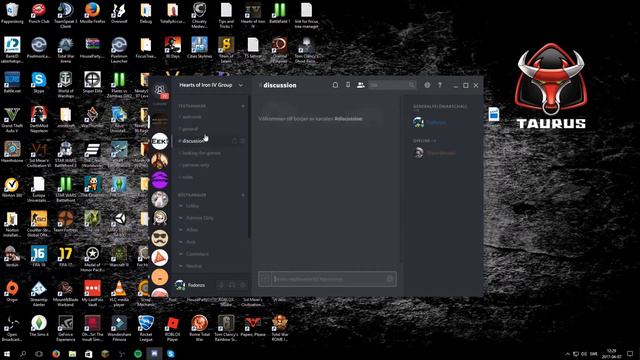Open pinned messages in Discord header

click(x=348, y=85)
